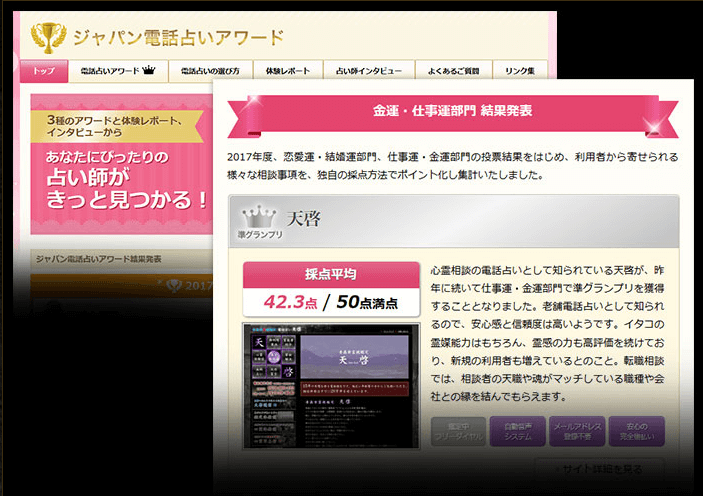Click the crown icon in the 電話占いアワード tab
Screen dimensions: 703x496
(149, 70)
